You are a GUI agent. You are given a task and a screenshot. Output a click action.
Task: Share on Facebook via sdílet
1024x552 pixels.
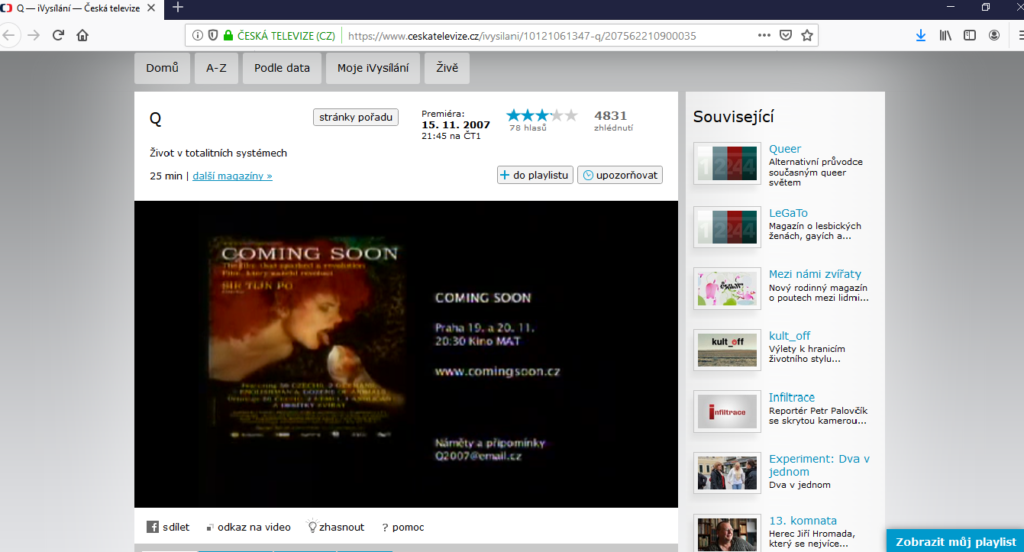tap(168, 527)
